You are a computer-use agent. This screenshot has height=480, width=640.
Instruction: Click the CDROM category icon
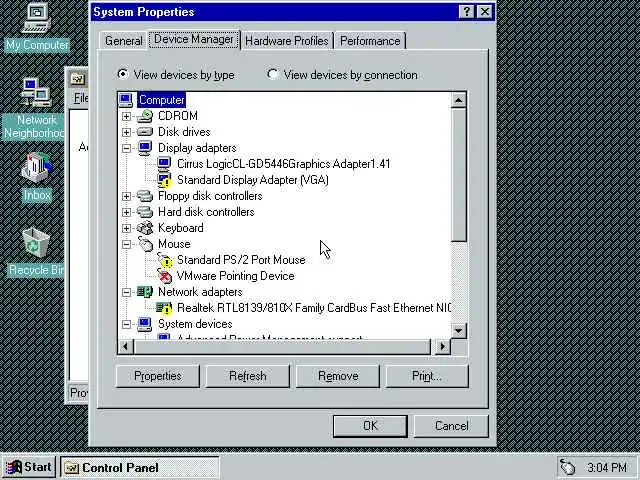pos(144,116)
